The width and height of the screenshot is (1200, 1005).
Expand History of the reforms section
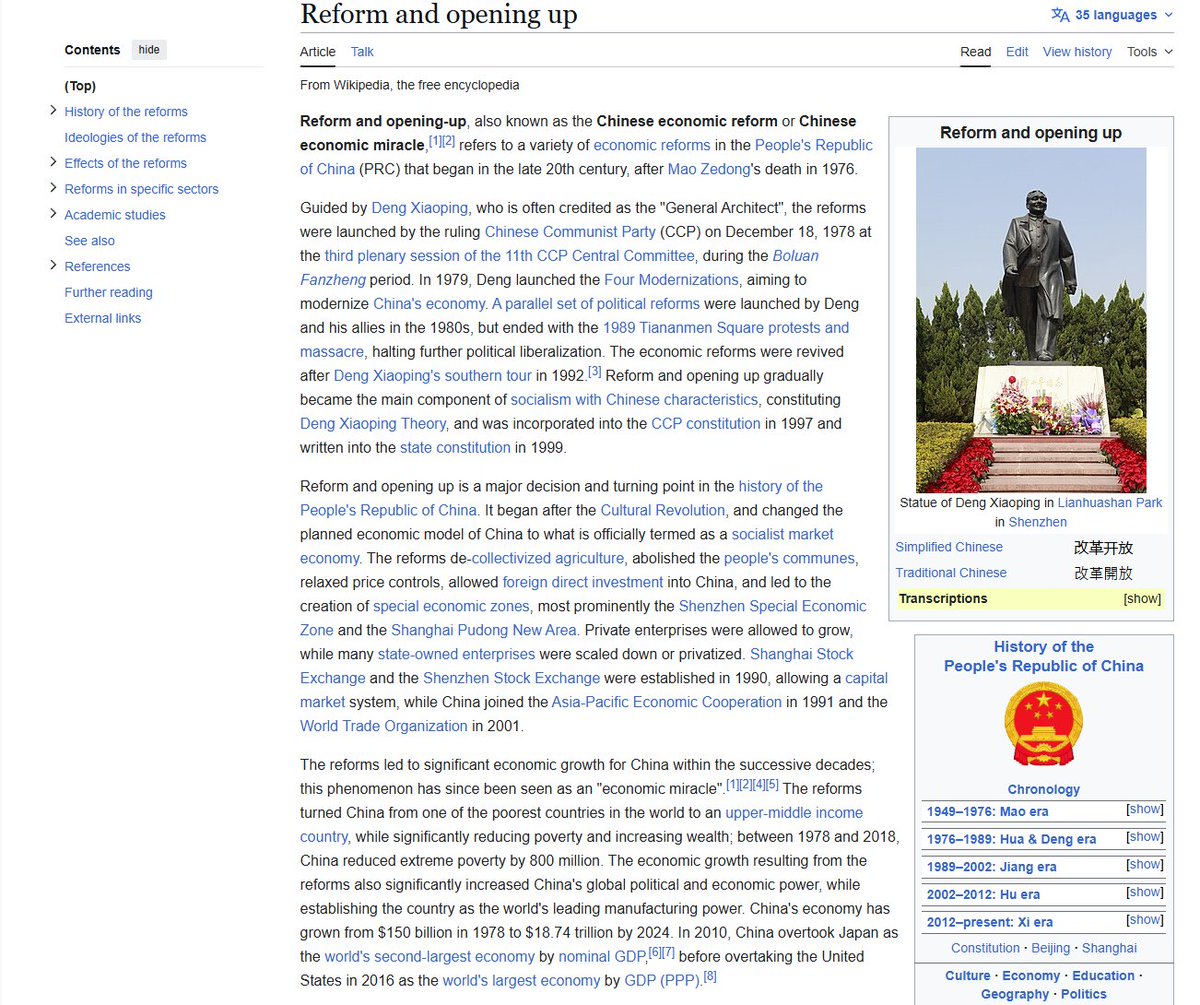tap(53, 111)
